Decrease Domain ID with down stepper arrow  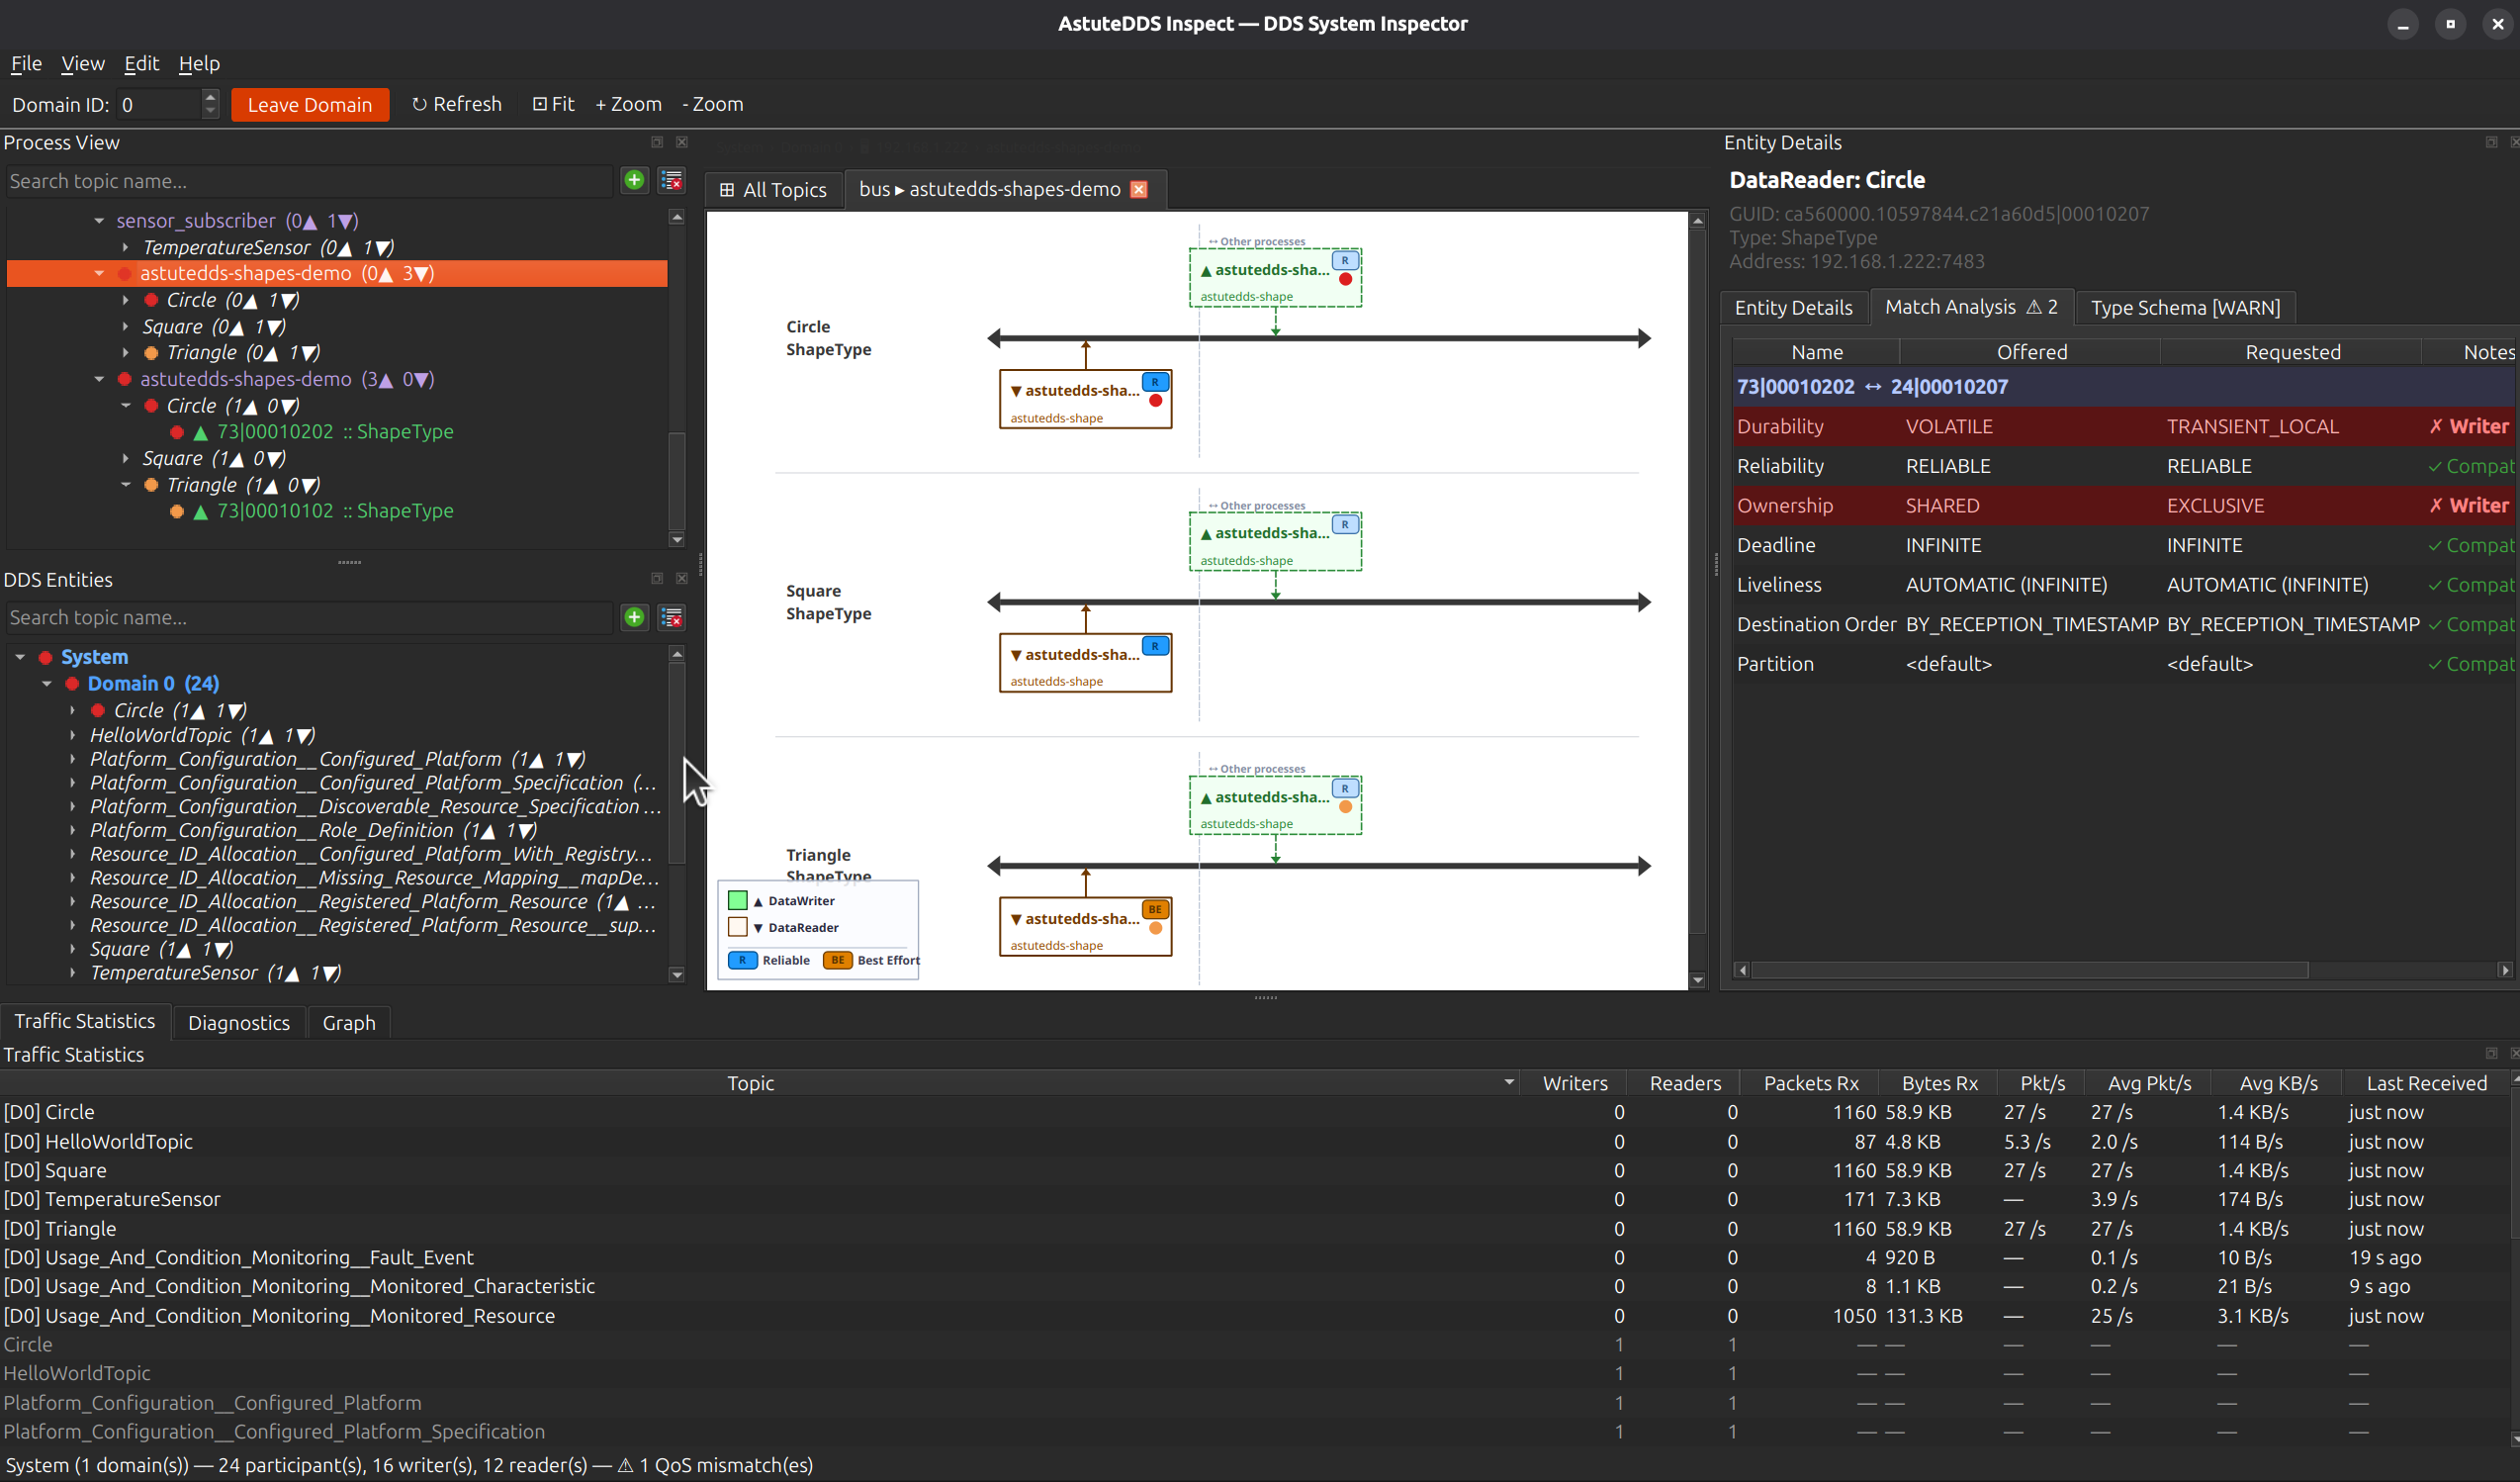(x=210, y=111)
